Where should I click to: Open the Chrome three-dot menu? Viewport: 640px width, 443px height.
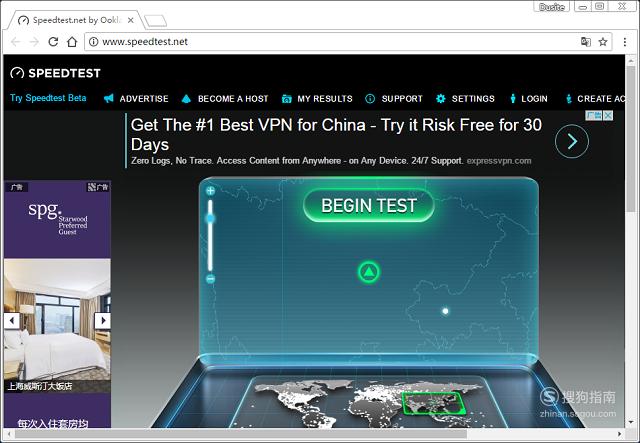(624, 42)
